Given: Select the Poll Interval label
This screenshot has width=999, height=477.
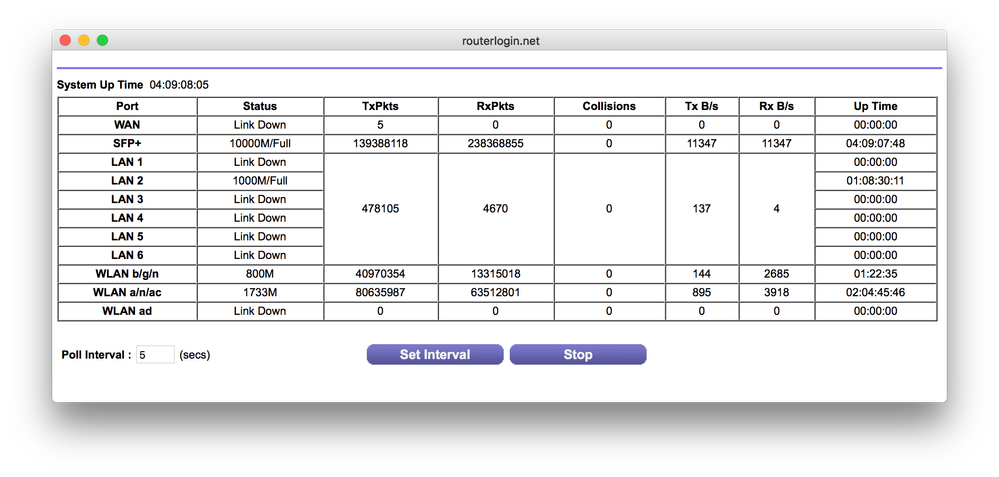Looking at the screenshot, I should [96, 355].
